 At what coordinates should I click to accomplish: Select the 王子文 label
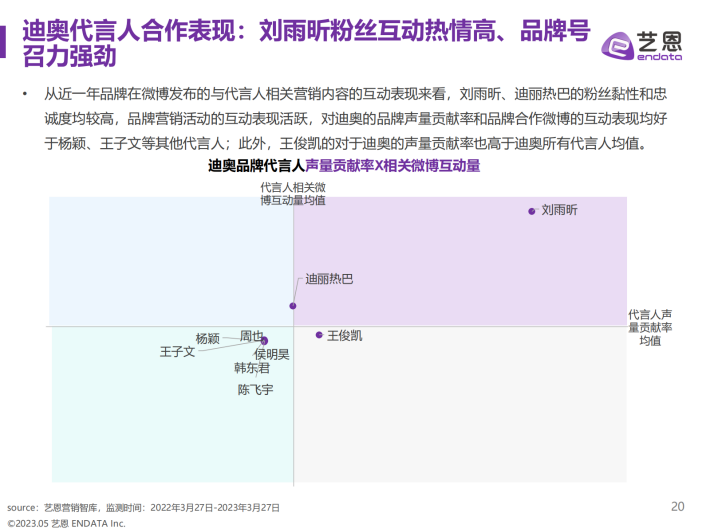[x=177, y=352]
